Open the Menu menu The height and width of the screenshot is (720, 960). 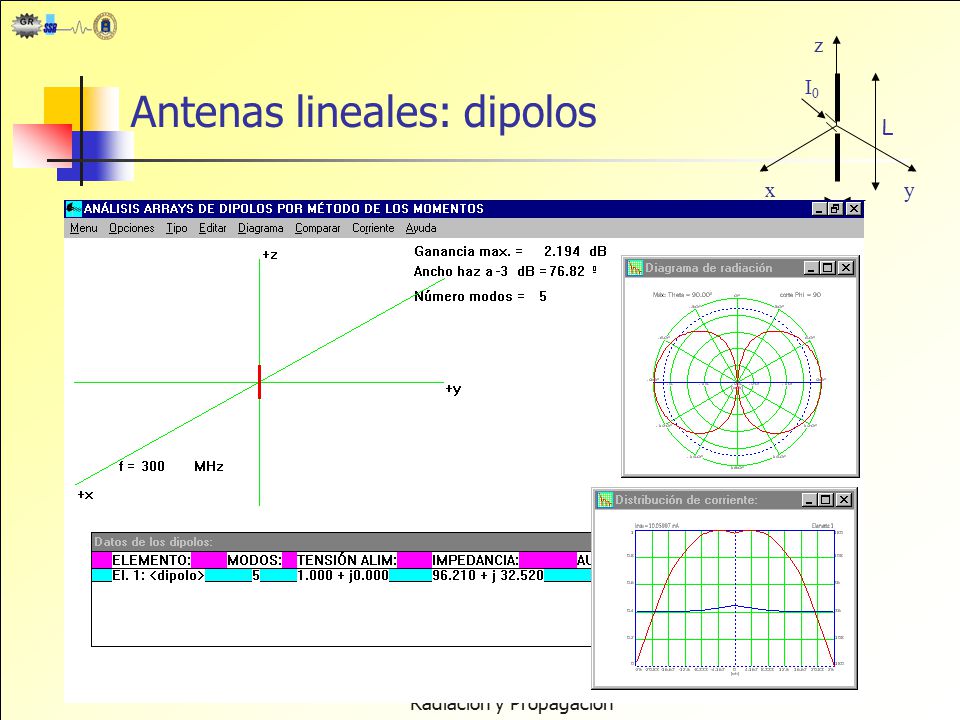click(83, 228)
